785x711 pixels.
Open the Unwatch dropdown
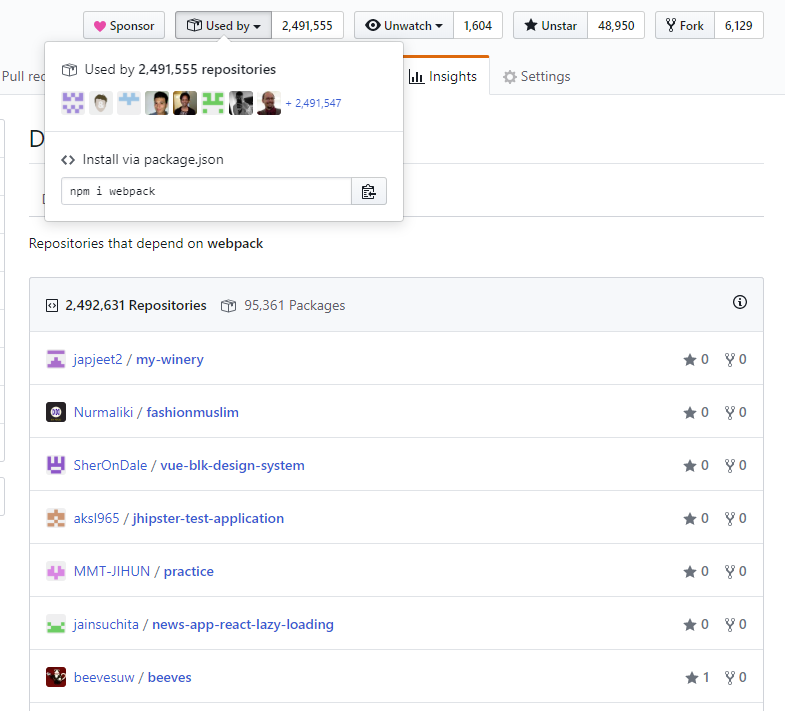(x=404, y=26)
